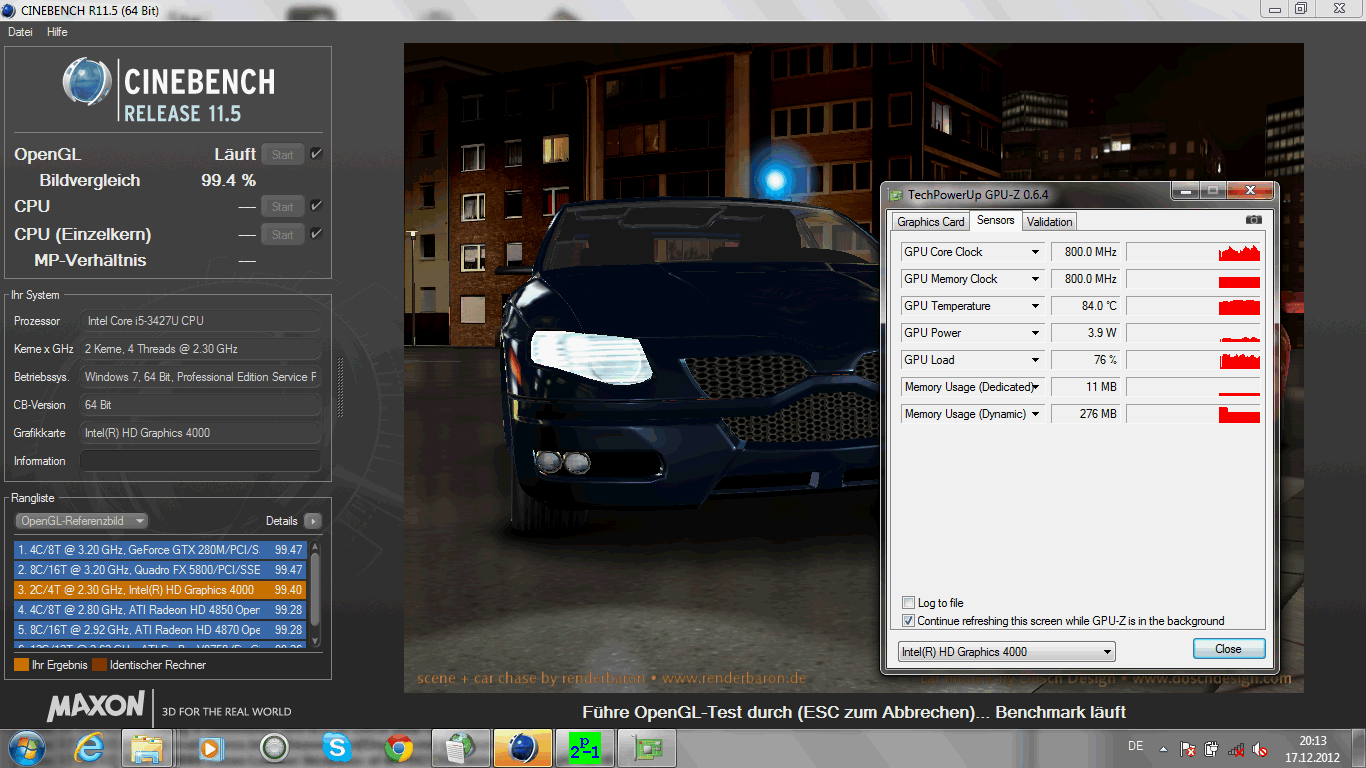Open the GPU Memory Clock sensor dropdown
Screen dimensions: 1366x768
(x=1035, y=279)
